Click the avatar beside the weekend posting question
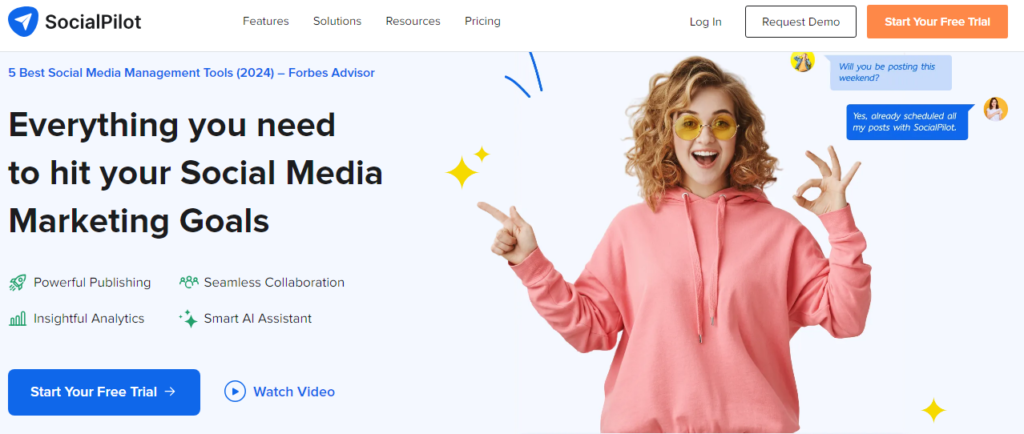The height and width of the screenshot is (434, 1024). (x=802, y=61)
